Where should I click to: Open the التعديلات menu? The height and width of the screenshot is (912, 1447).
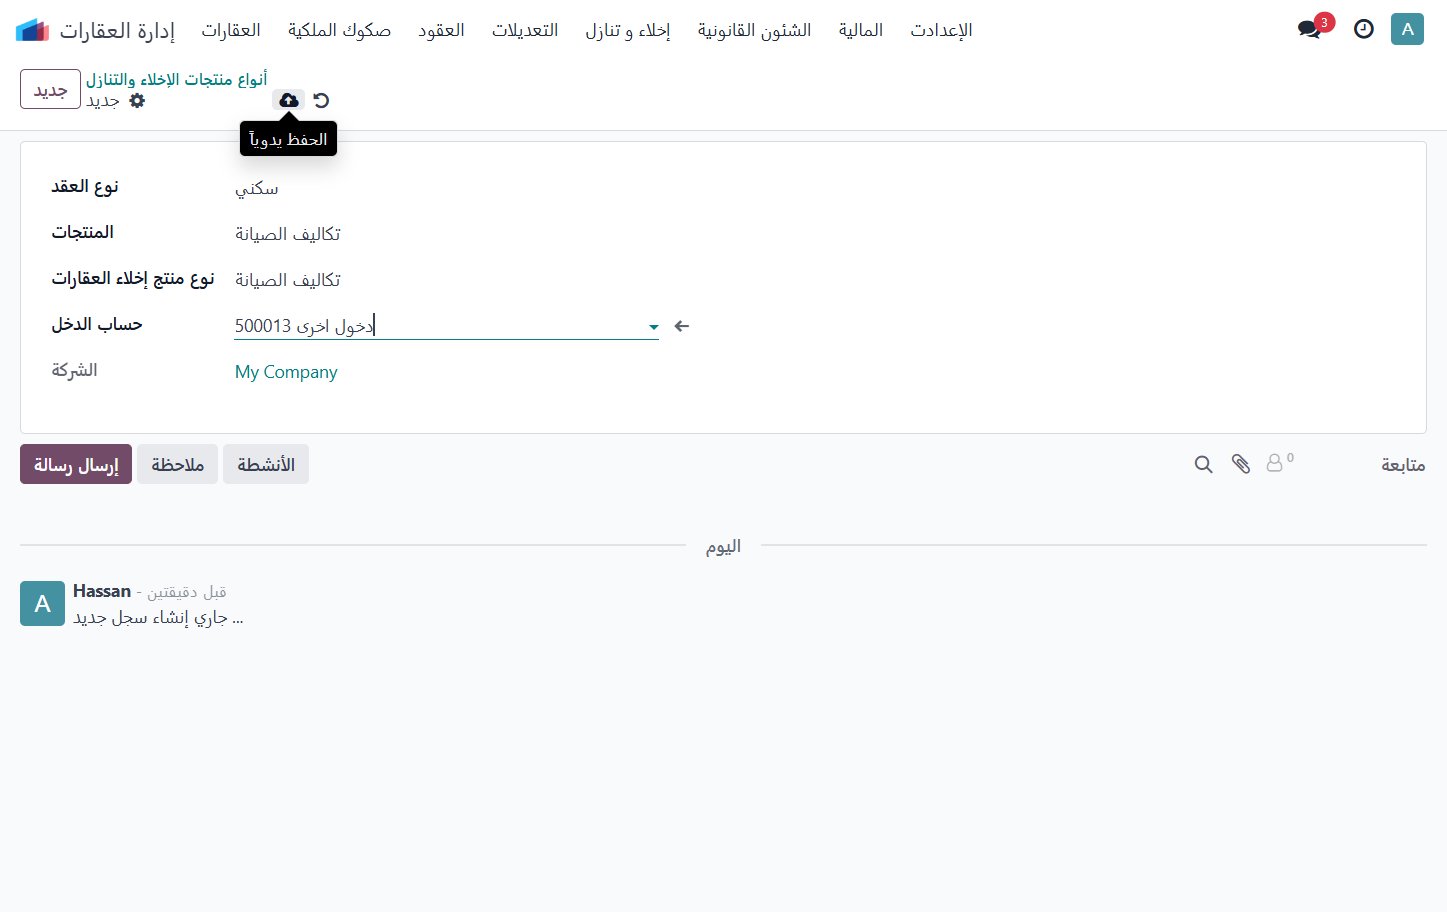525,30
